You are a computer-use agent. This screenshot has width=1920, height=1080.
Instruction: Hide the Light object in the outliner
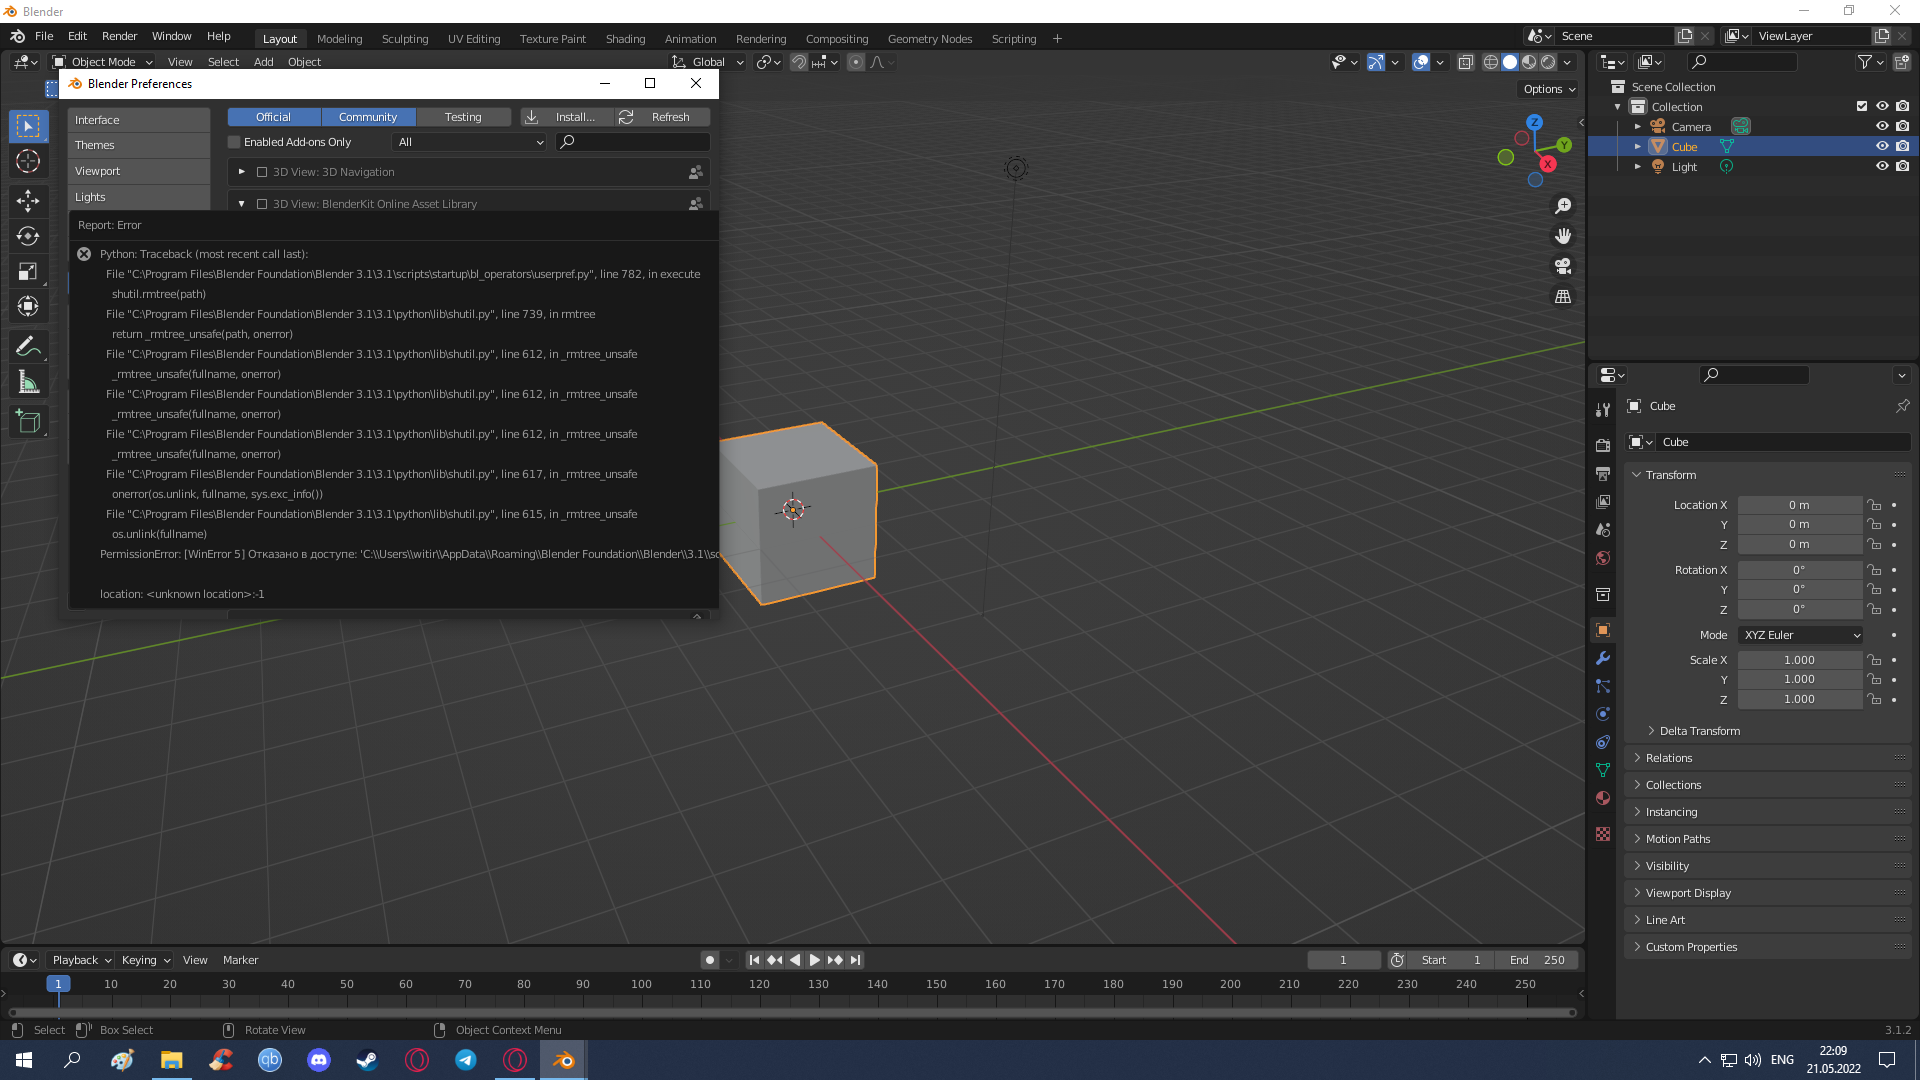[x=1882, y=166]
